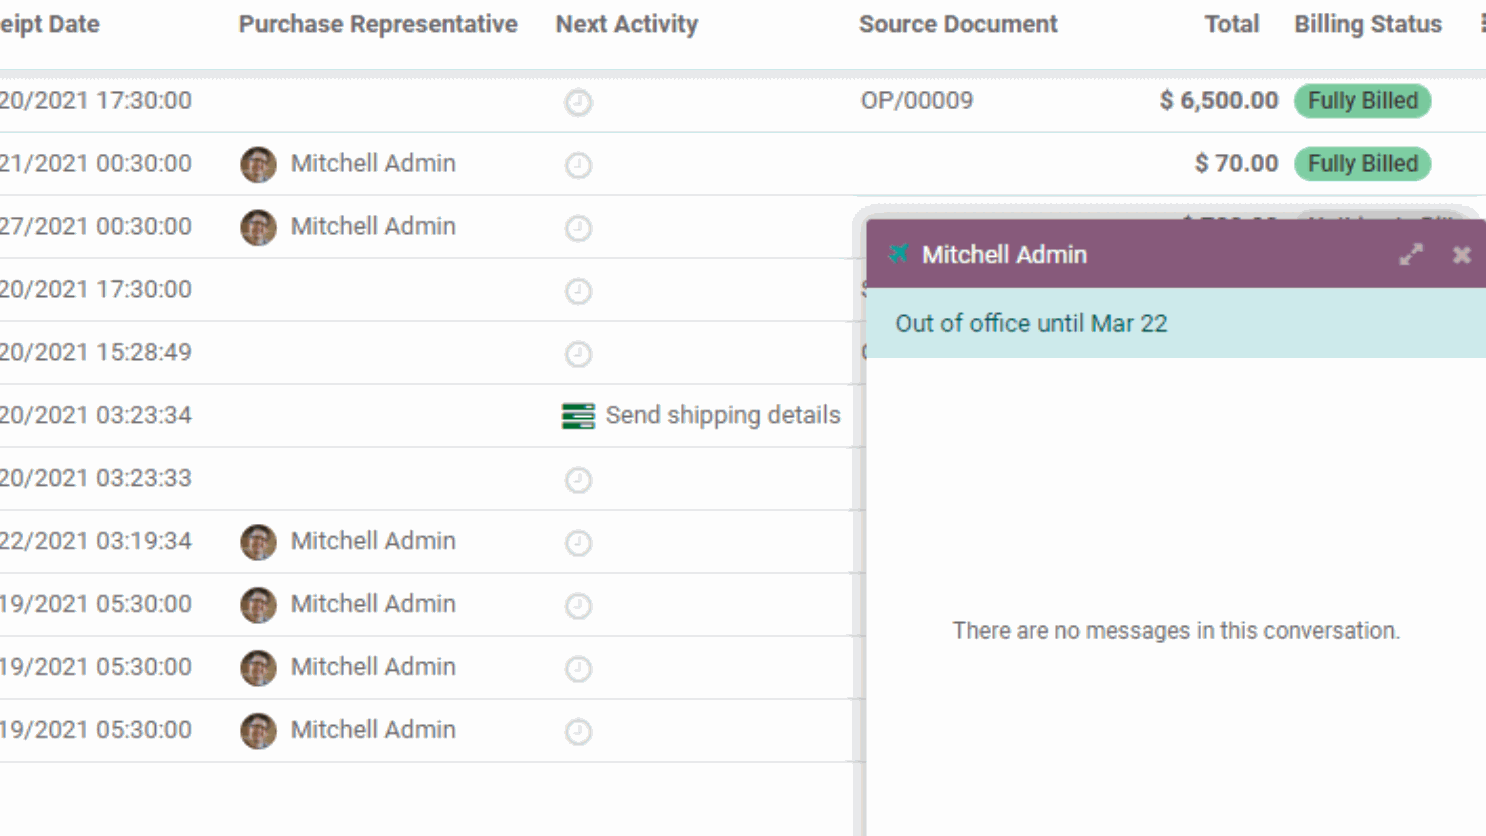This screenshot has width=1486, height=836.
Task: Click the activity clock in the 20/2021 15:28:49 row
Action: pyautogui.click(x=578, y=354)
